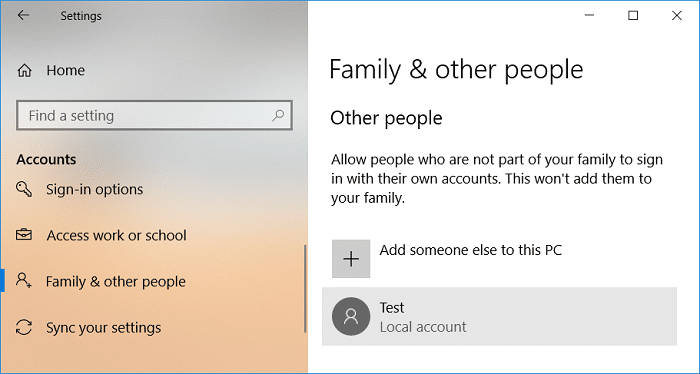Viewport: 700px width, 374px height.
Task: Open Sync your settings page
Action: coord(104,328)
